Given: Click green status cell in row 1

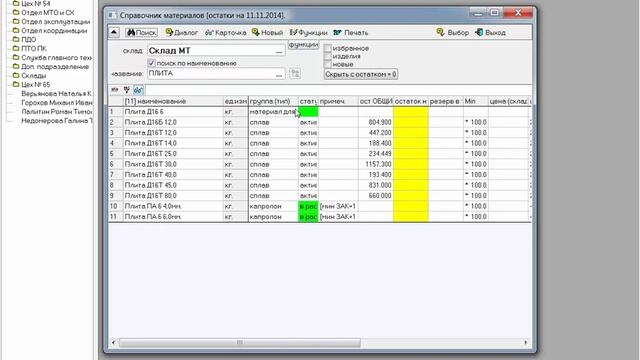Looking at the screenshot, I should point(308,111).
